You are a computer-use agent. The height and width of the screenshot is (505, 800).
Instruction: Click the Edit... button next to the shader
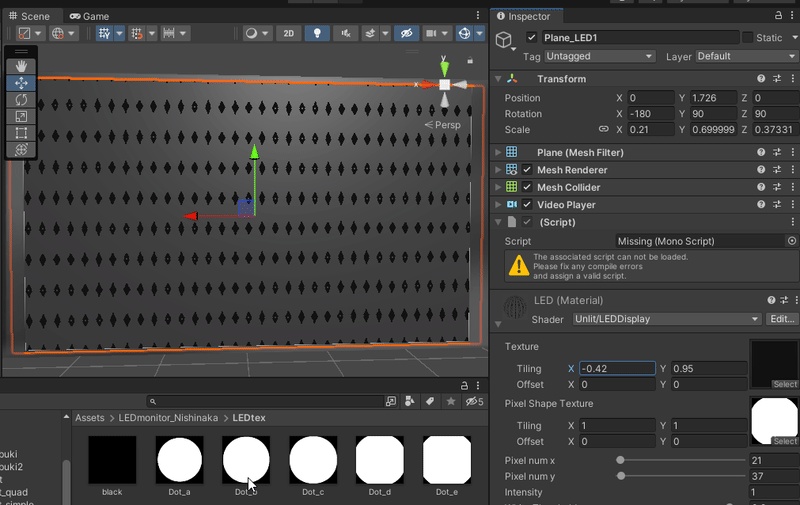[x=781, y=319]
